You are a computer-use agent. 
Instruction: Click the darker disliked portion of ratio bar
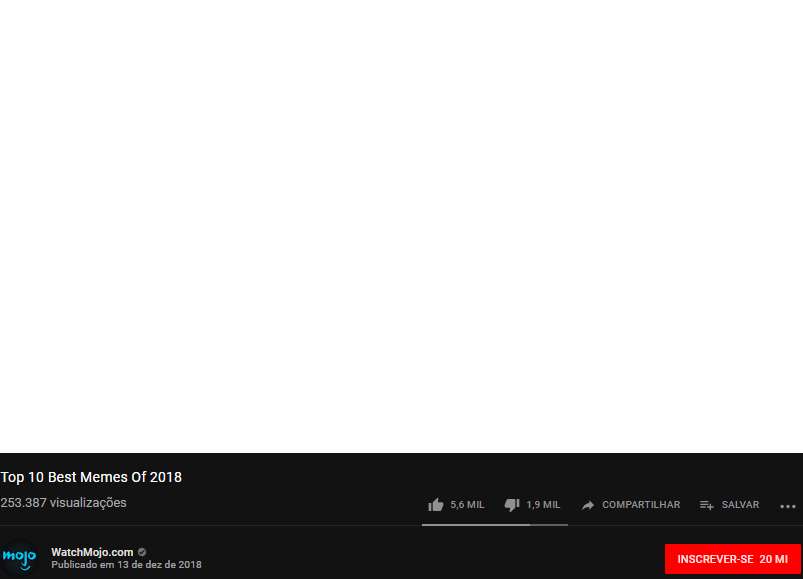point(549,525)
